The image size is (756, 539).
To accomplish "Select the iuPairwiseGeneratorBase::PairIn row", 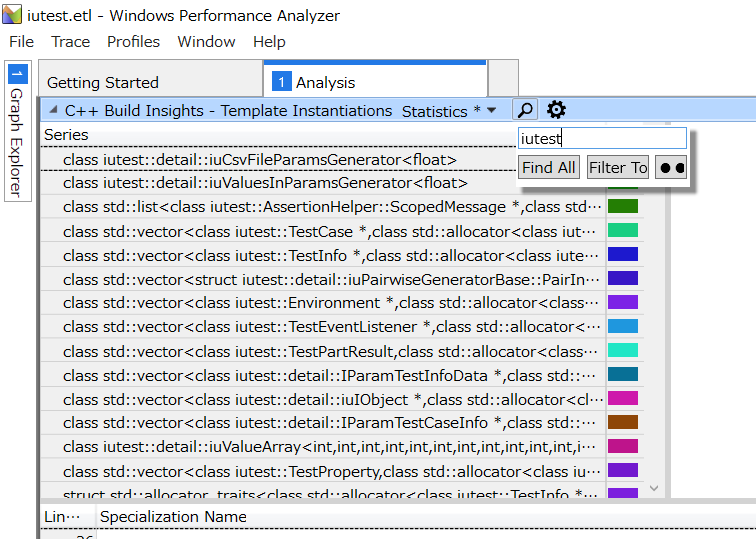I will click(323, 279).
